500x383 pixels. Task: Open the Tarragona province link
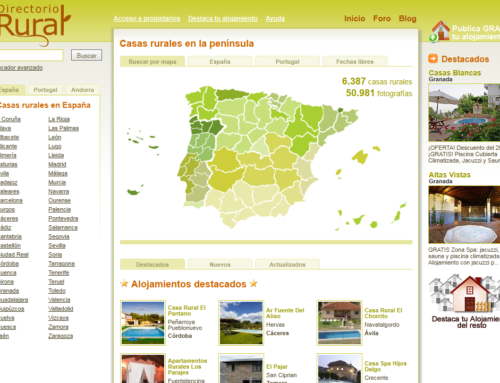coord(61,263)
